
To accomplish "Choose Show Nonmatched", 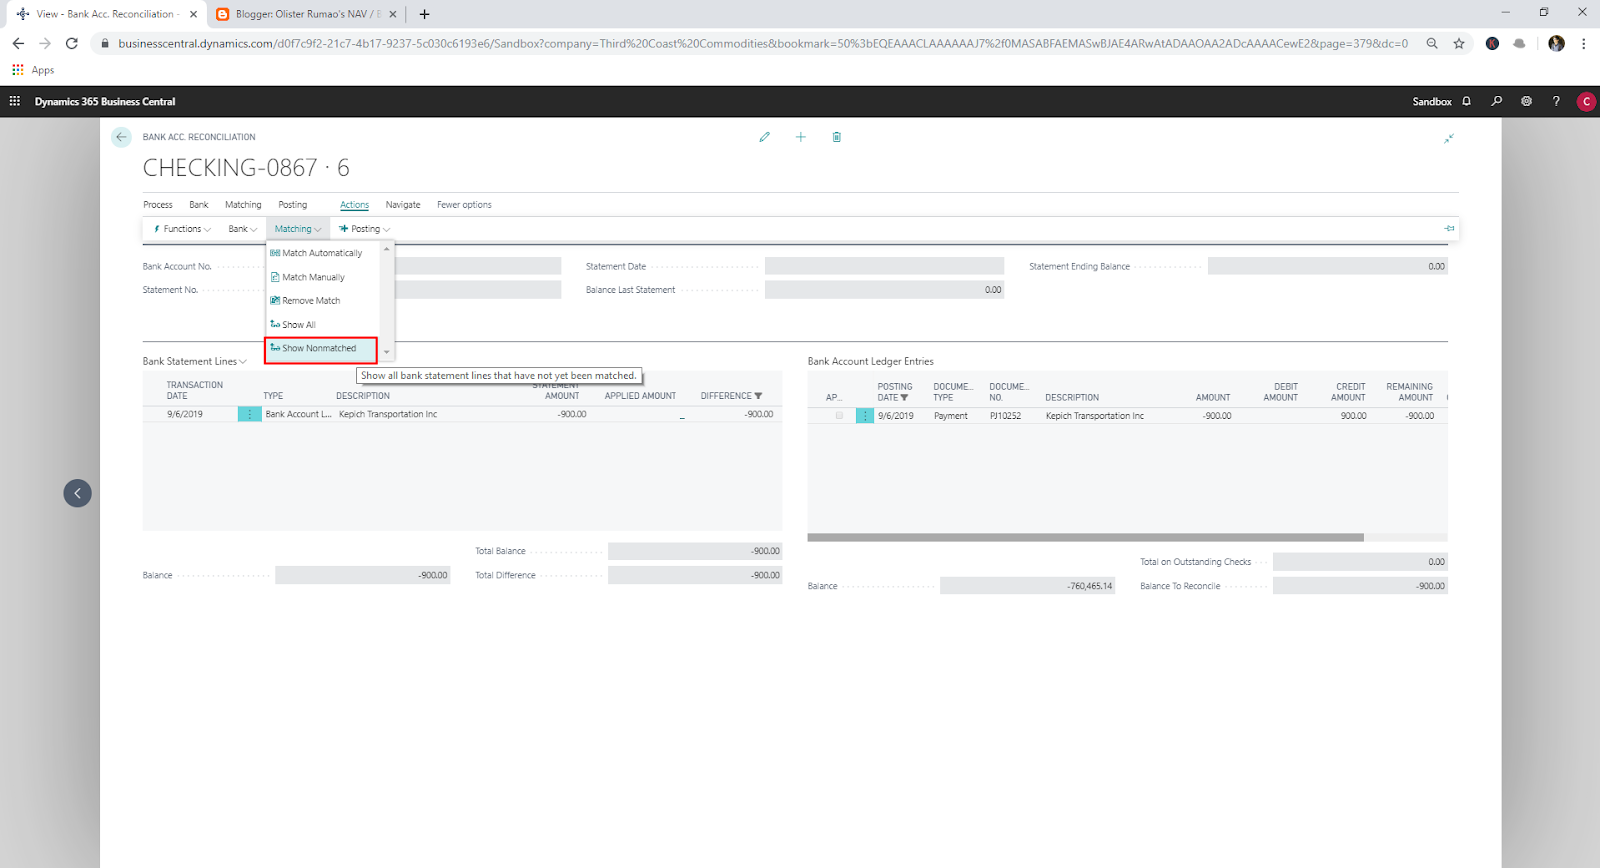I will pos(321,349).
